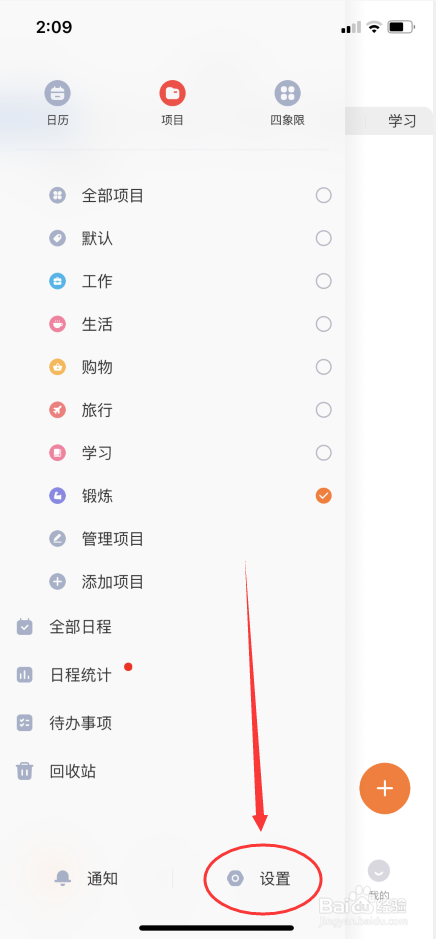The height and width of the screenshot is (939, 436).
Task: Open the 四象限 quadrant icon
Action: (x=287, y=93)
